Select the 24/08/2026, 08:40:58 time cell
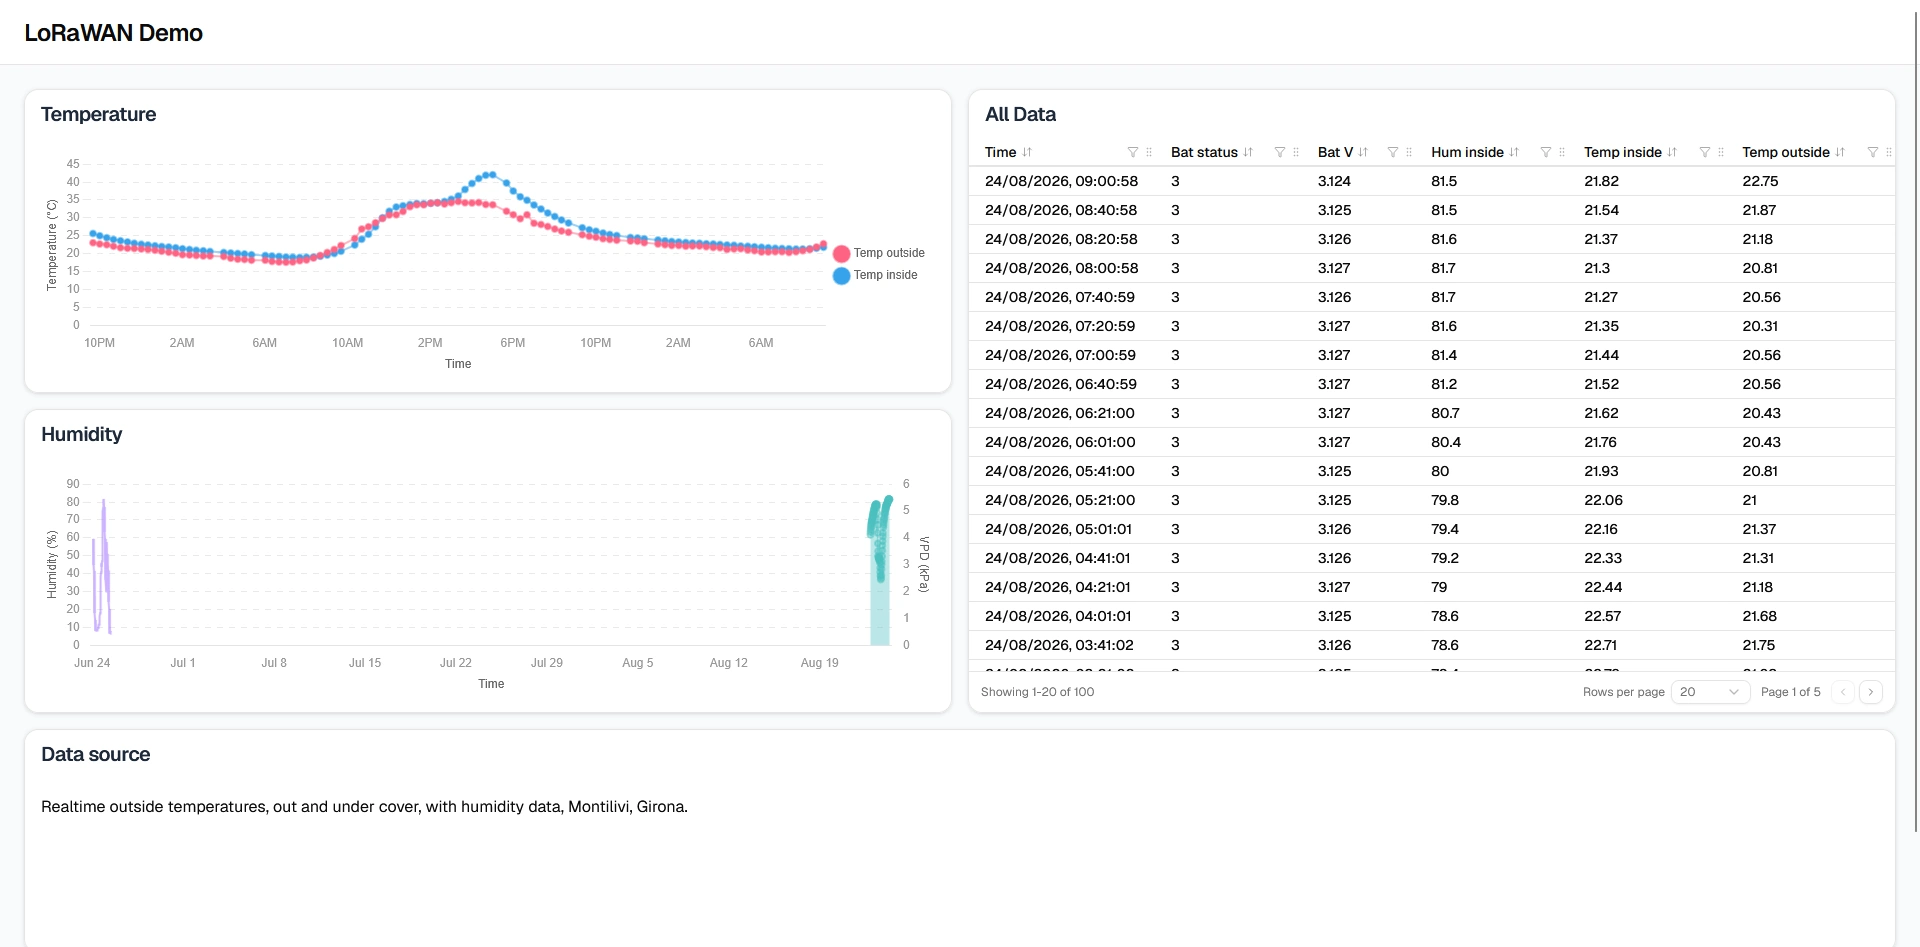Viewport: 1920px width, 947px height. 1061,210
